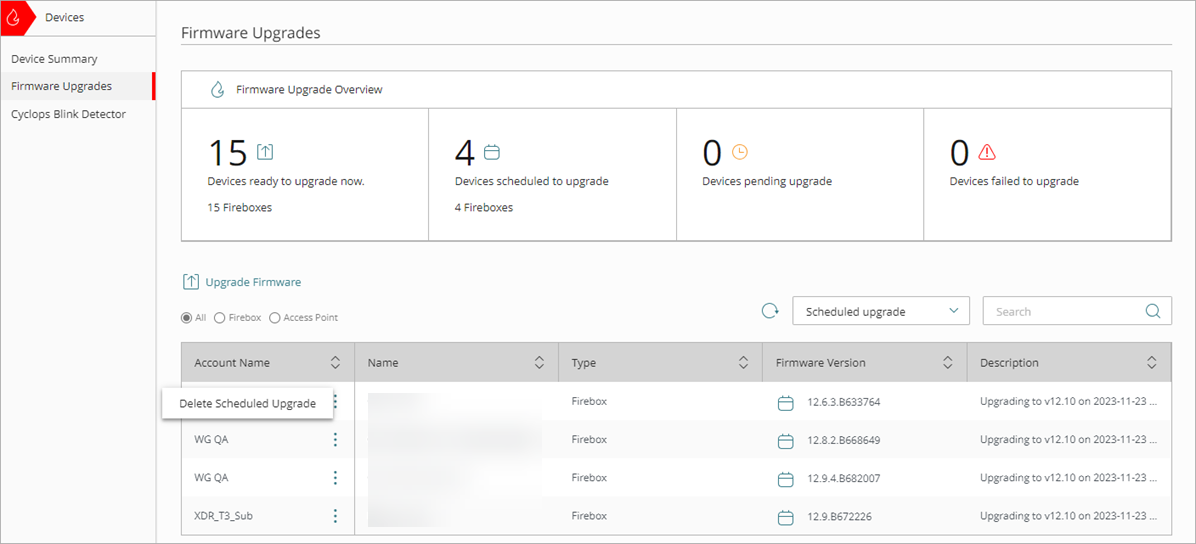Select the Firebox radio button

[219, 318]
